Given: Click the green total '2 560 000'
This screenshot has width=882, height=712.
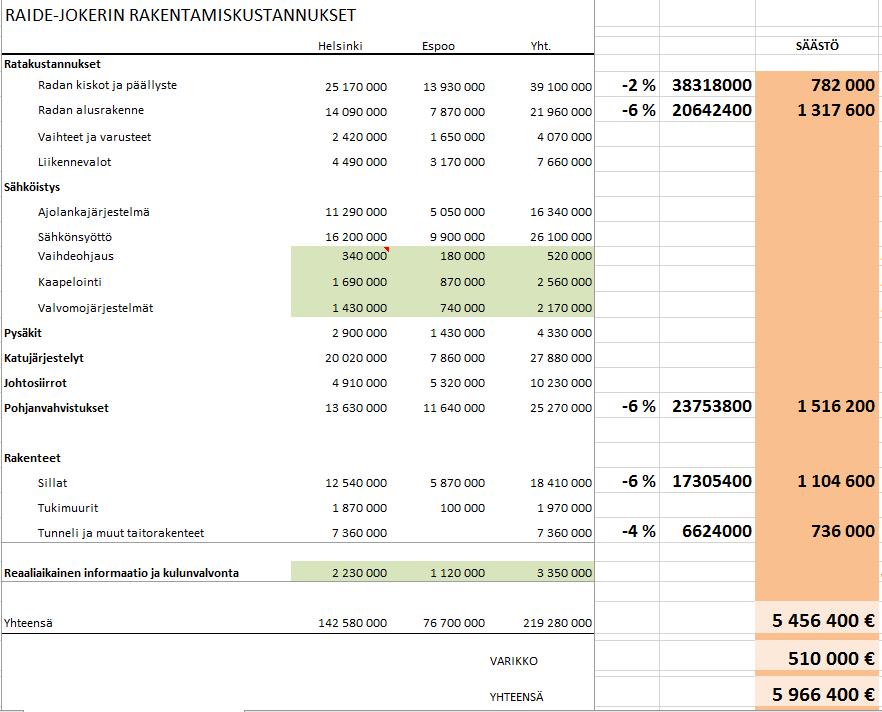Looking at the screenshot, I should click(564, 282).
